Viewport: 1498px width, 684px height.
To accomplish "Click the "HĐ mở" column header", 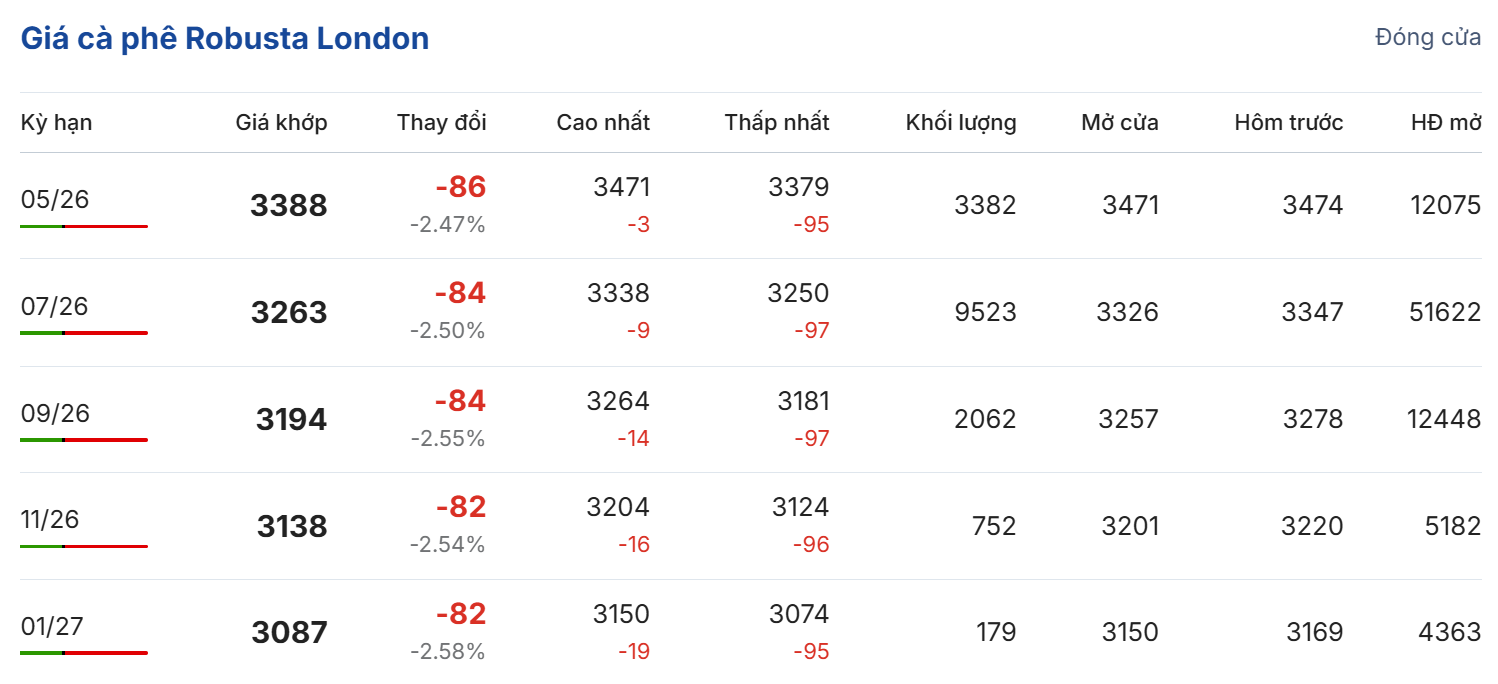I will pos(1445,123).
